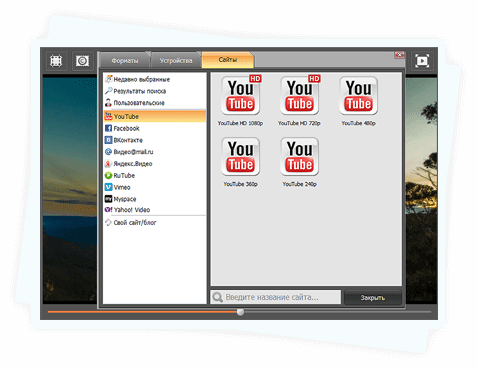
Task: Click the snapshot camera icon
Action: pos(82,61)
